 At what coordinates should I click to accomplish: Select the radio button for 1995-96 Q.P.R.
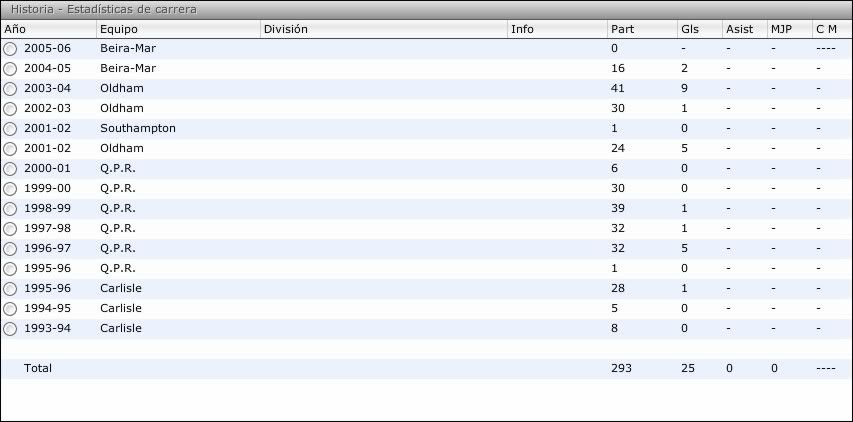coord(10,269)
